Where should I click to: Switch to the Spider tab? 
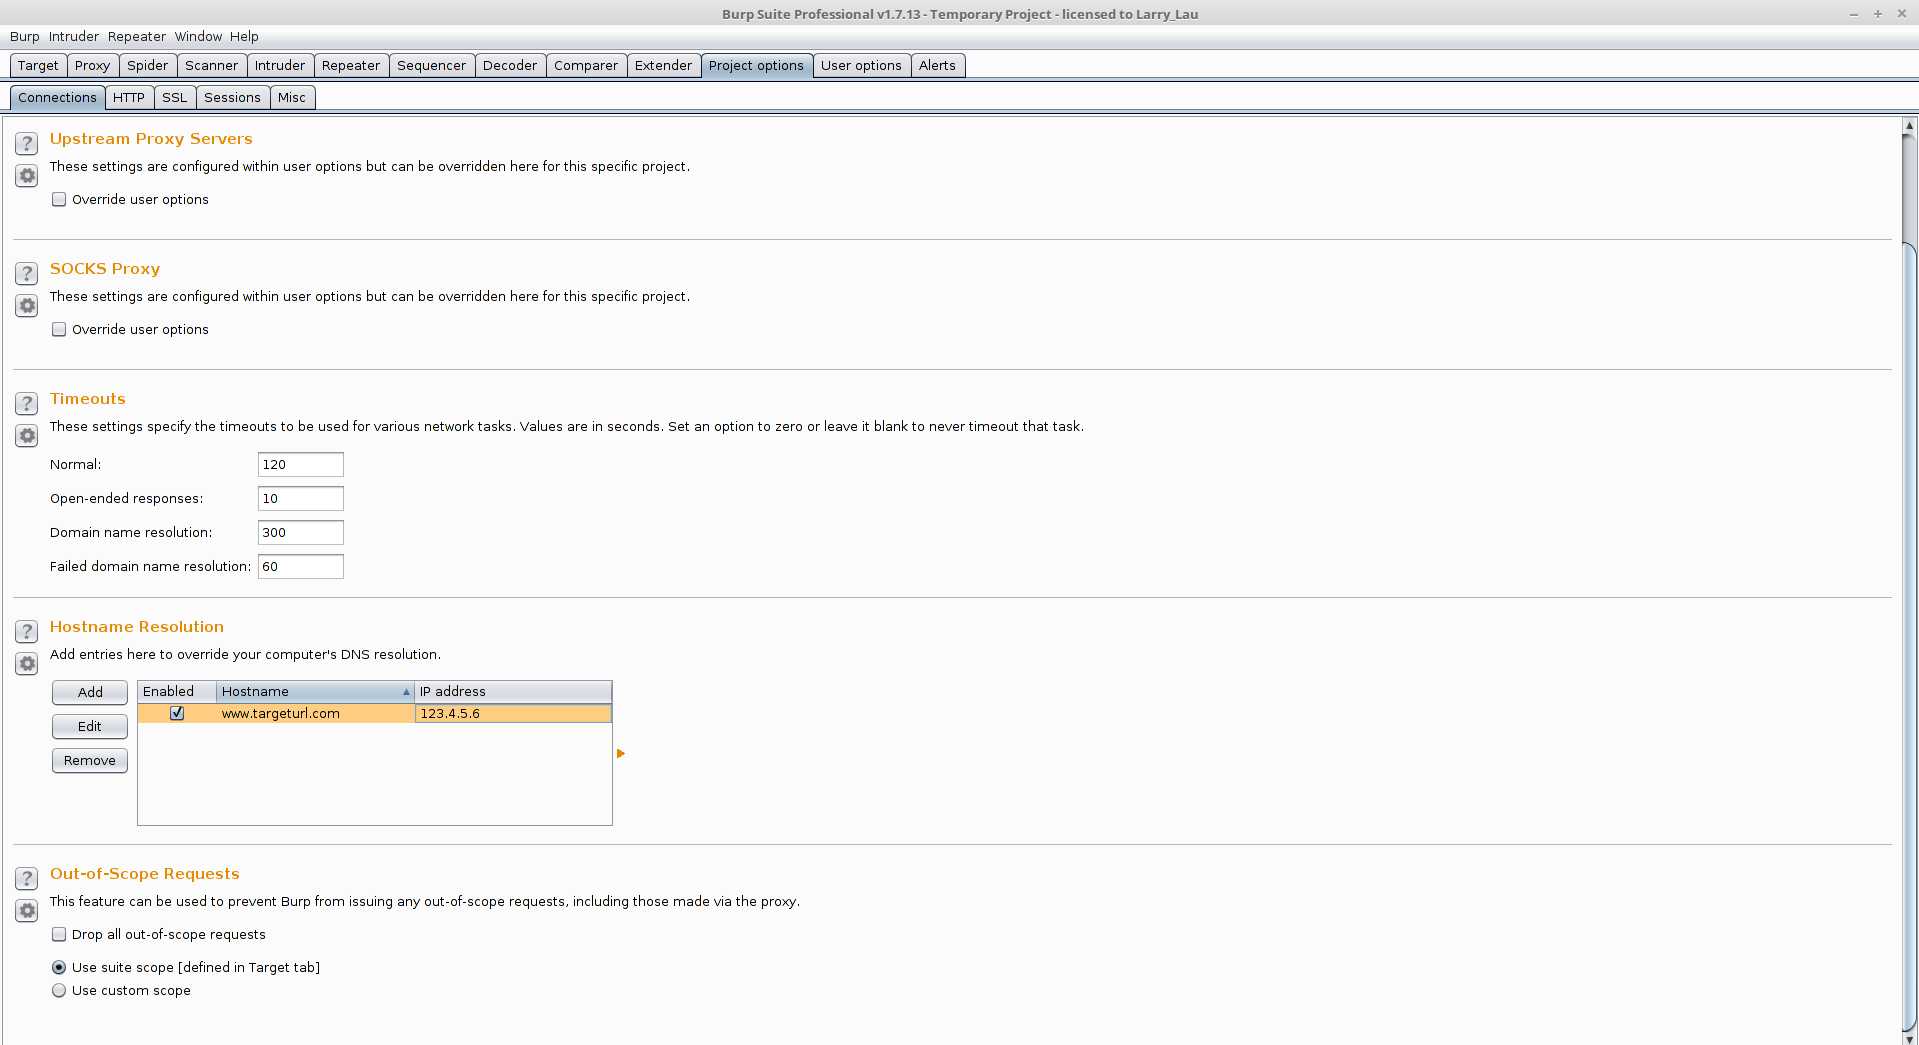(x=148, y=65)
